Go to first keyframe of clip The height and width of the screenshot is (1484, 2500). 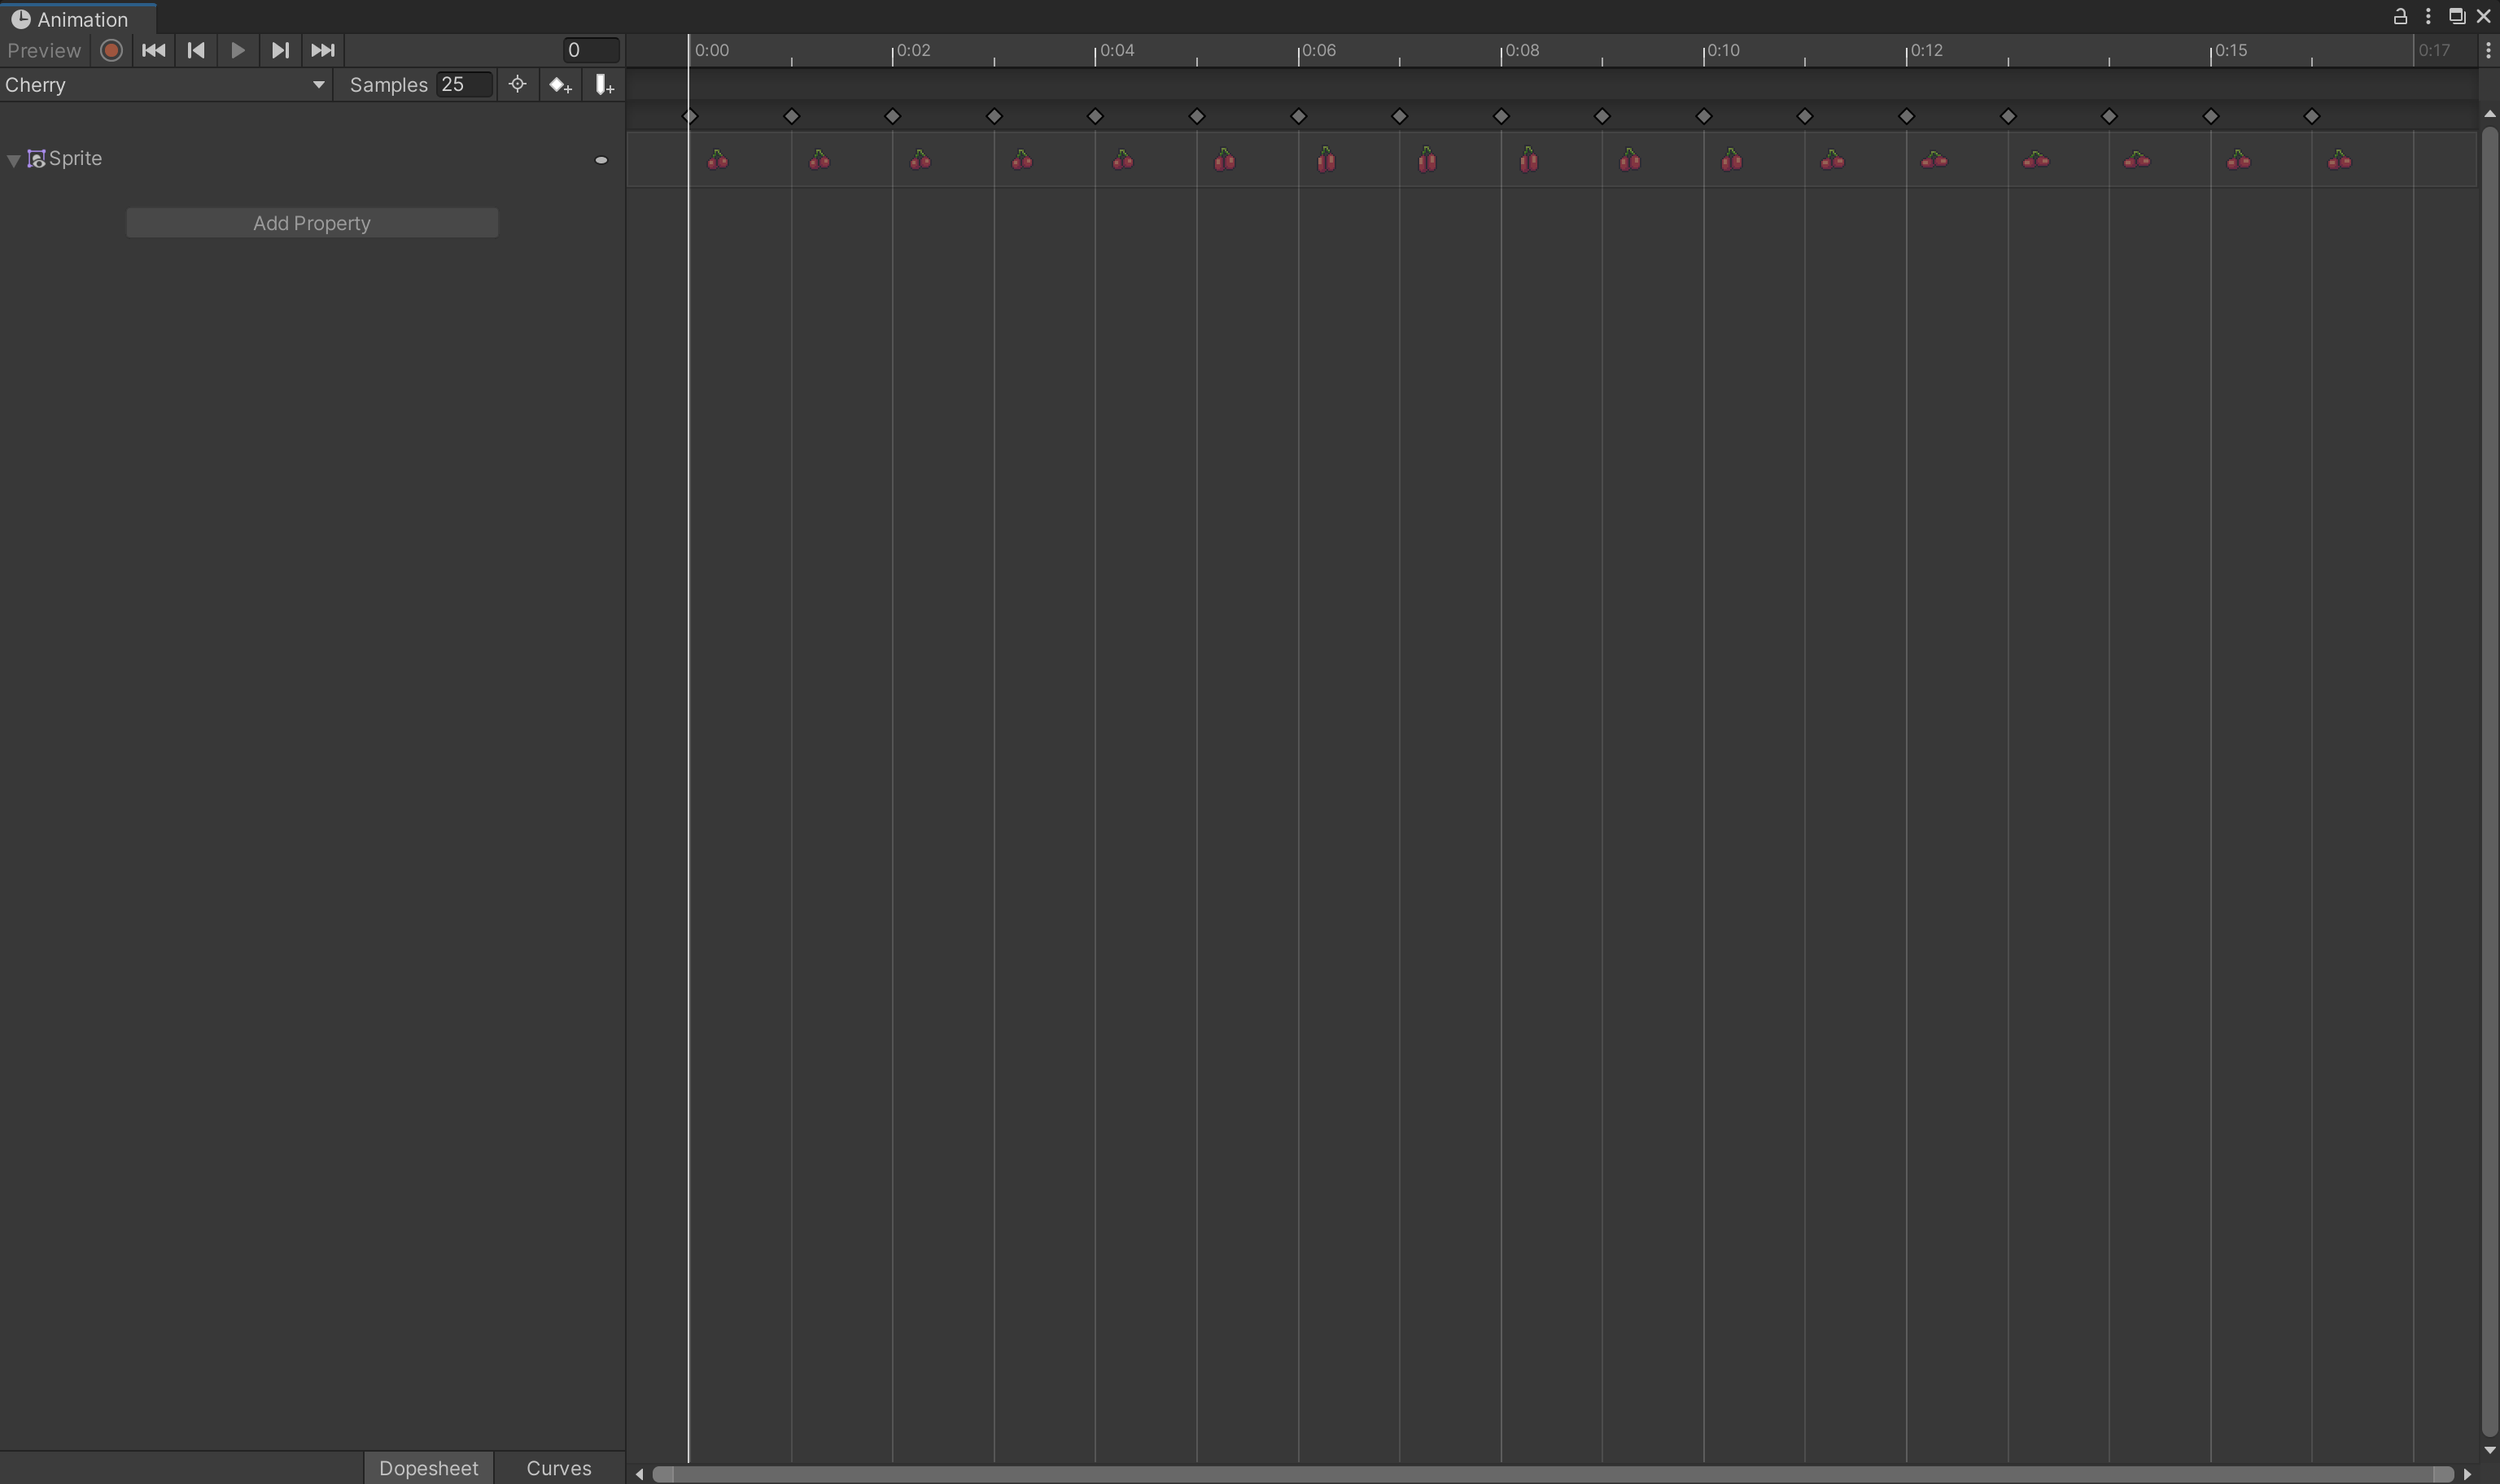153,50
